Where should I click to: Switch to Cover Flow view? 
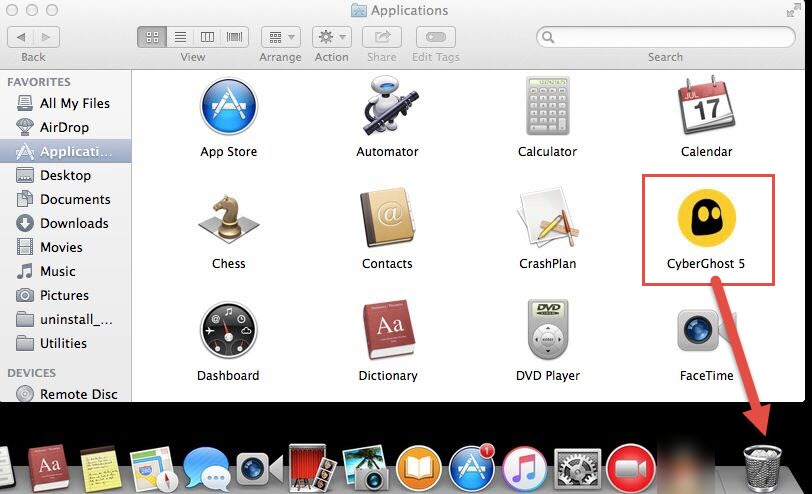pyautogui.click(x=235, y=37)
